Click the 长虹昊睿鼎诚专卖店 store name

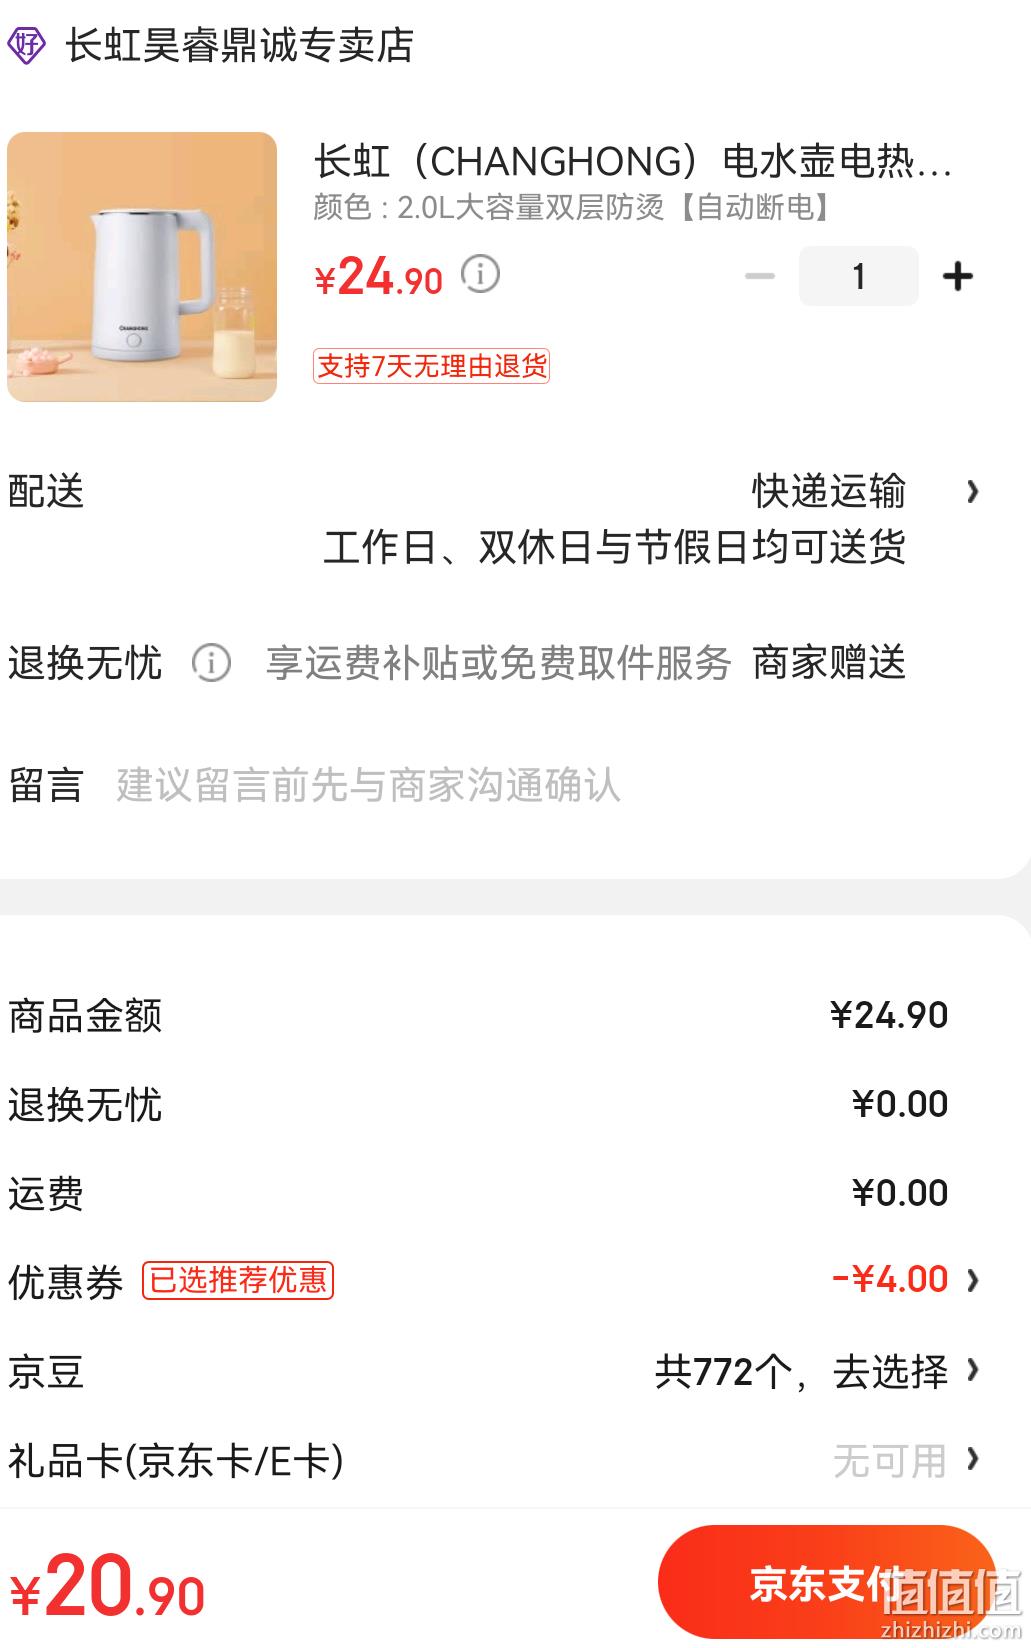[239, 45]
